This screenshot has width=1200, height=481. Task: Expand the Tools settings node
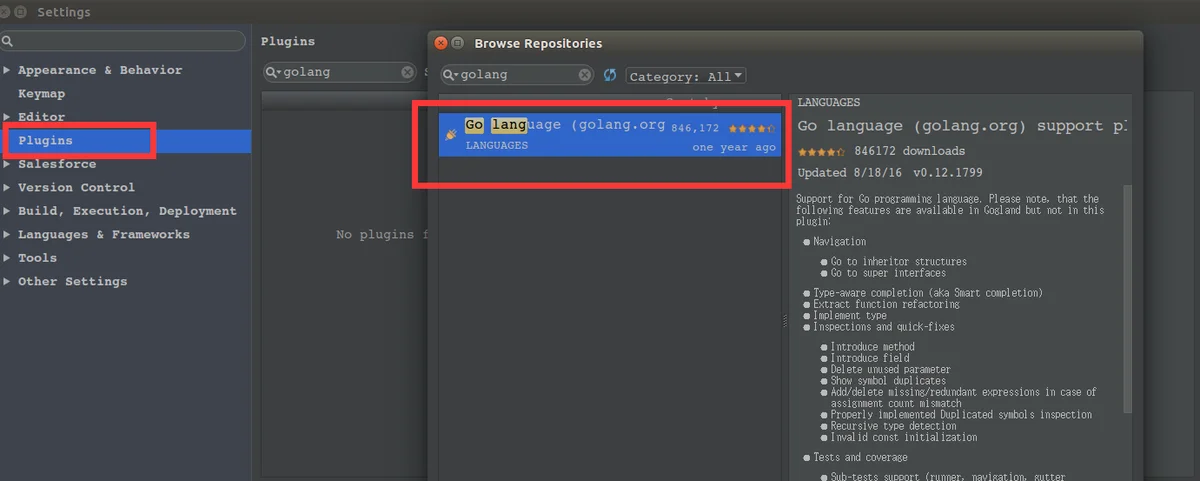[8, 258]
